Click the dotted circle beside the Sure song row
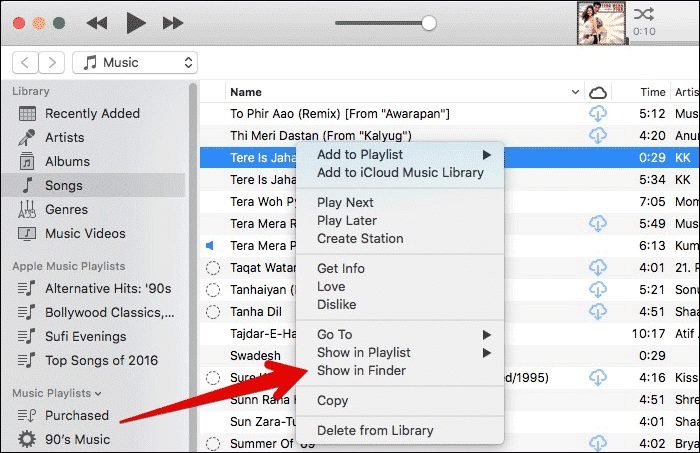The width and height of the screenshot is (700, 453). pyautogui.click(x=213, y=378)
